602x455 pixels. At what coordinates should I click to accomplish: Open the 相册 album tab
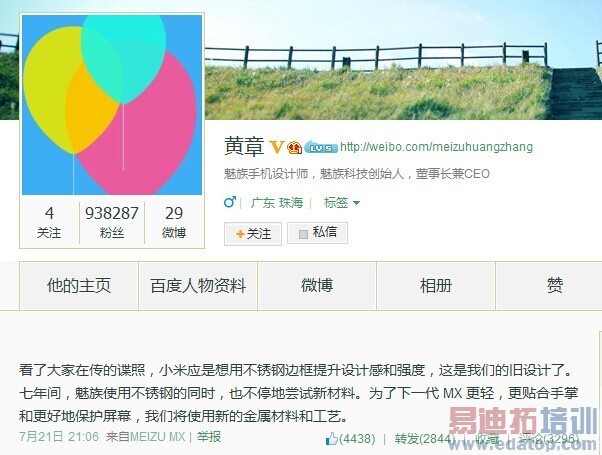[x=436, y=286]
